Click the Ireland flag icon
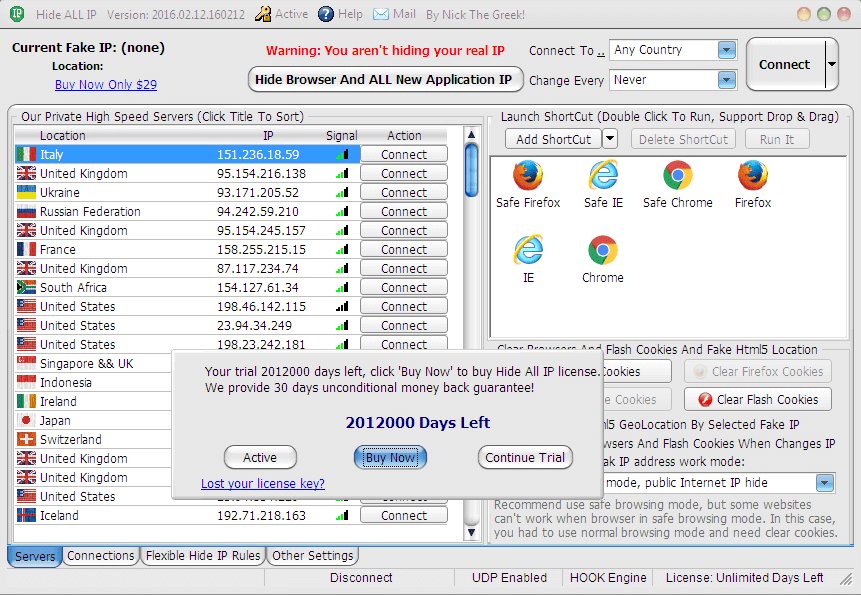Screen dimensions: 861x595 point(26,402)
